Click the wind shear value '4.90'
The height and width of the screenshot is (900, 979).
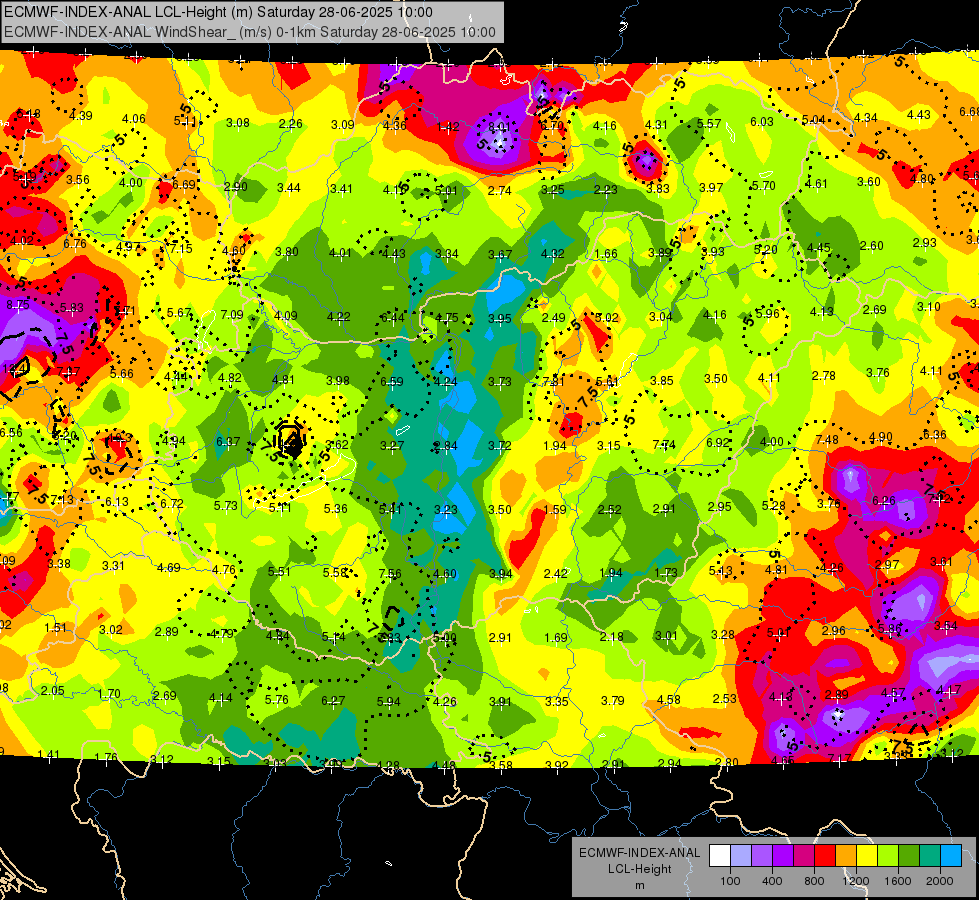coord(880,437)
